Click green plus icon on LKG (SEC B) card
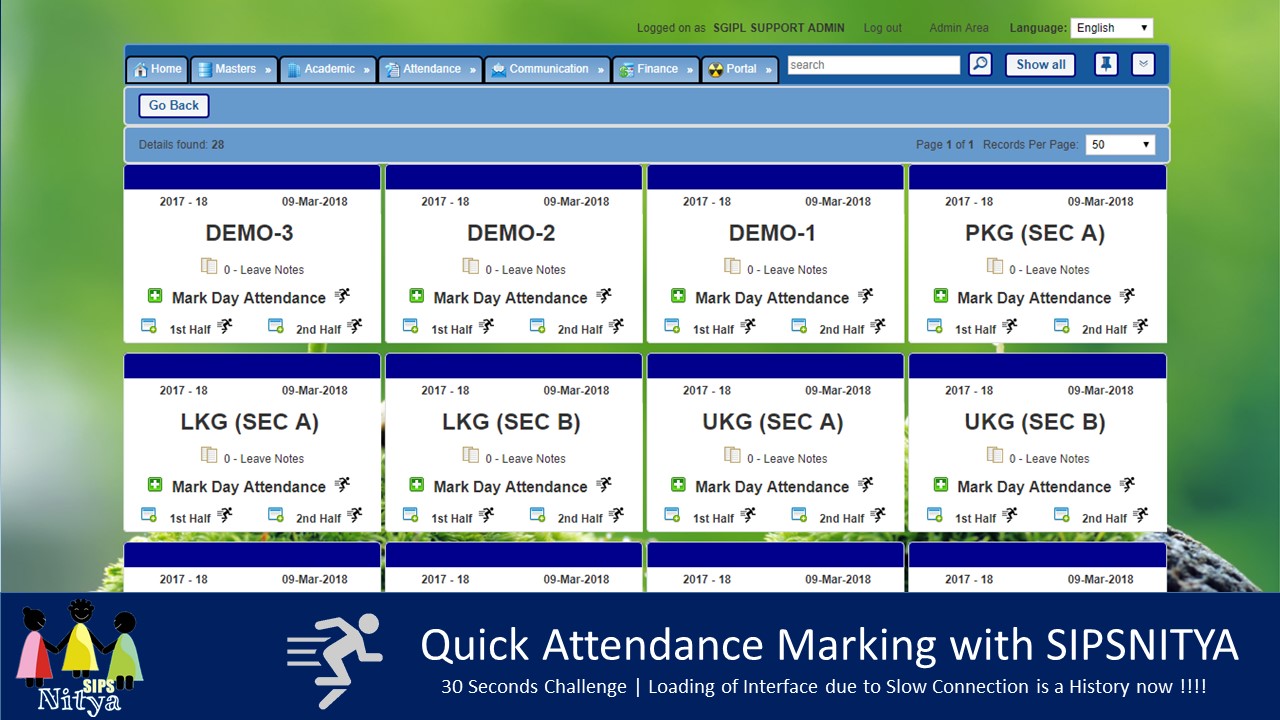Viewport: 1280px width, 720px height. [x=417, y=485]
